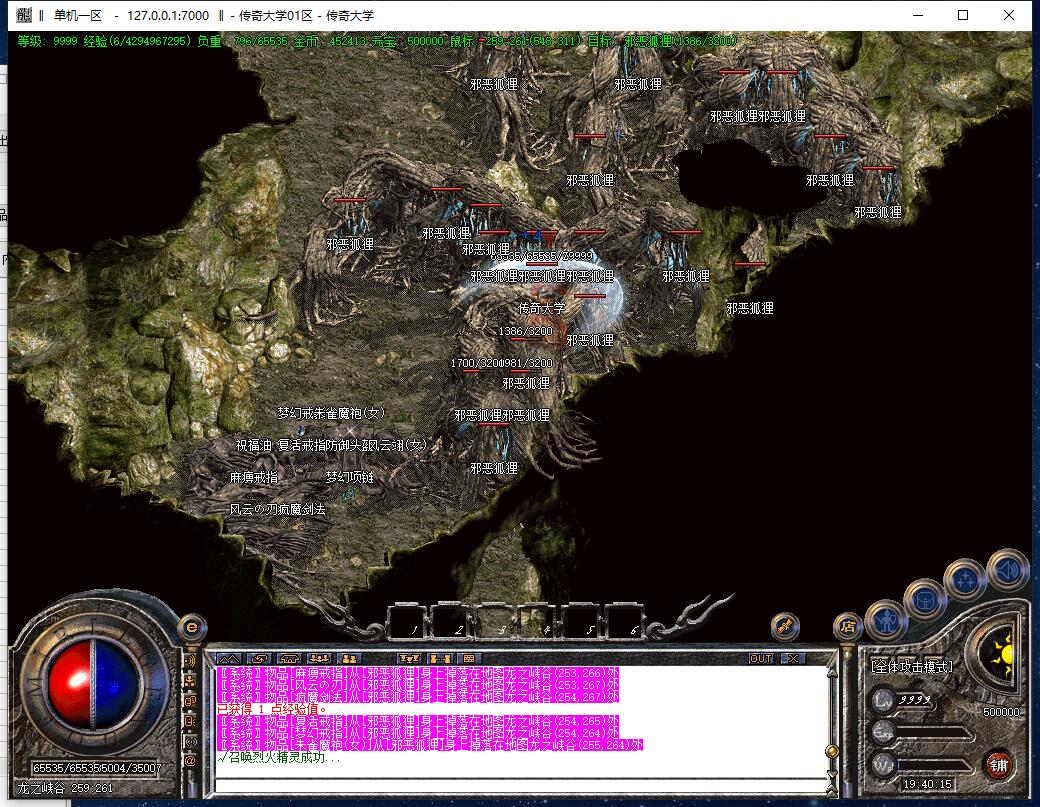The width and height of the screenshot is (1040, 807).
Task: Toggle the group hierarchy channel icon
Action: 190,681
